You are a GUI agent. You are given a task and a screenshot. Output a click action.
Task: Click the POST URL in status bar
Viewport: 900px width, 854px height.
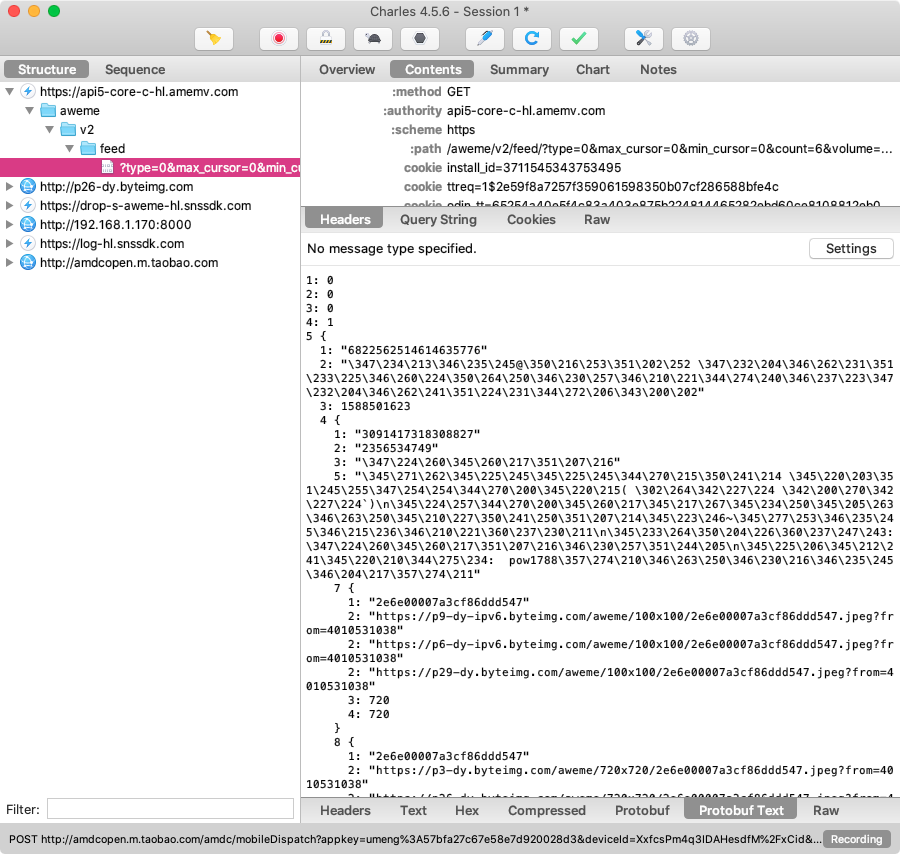point(414,839)
